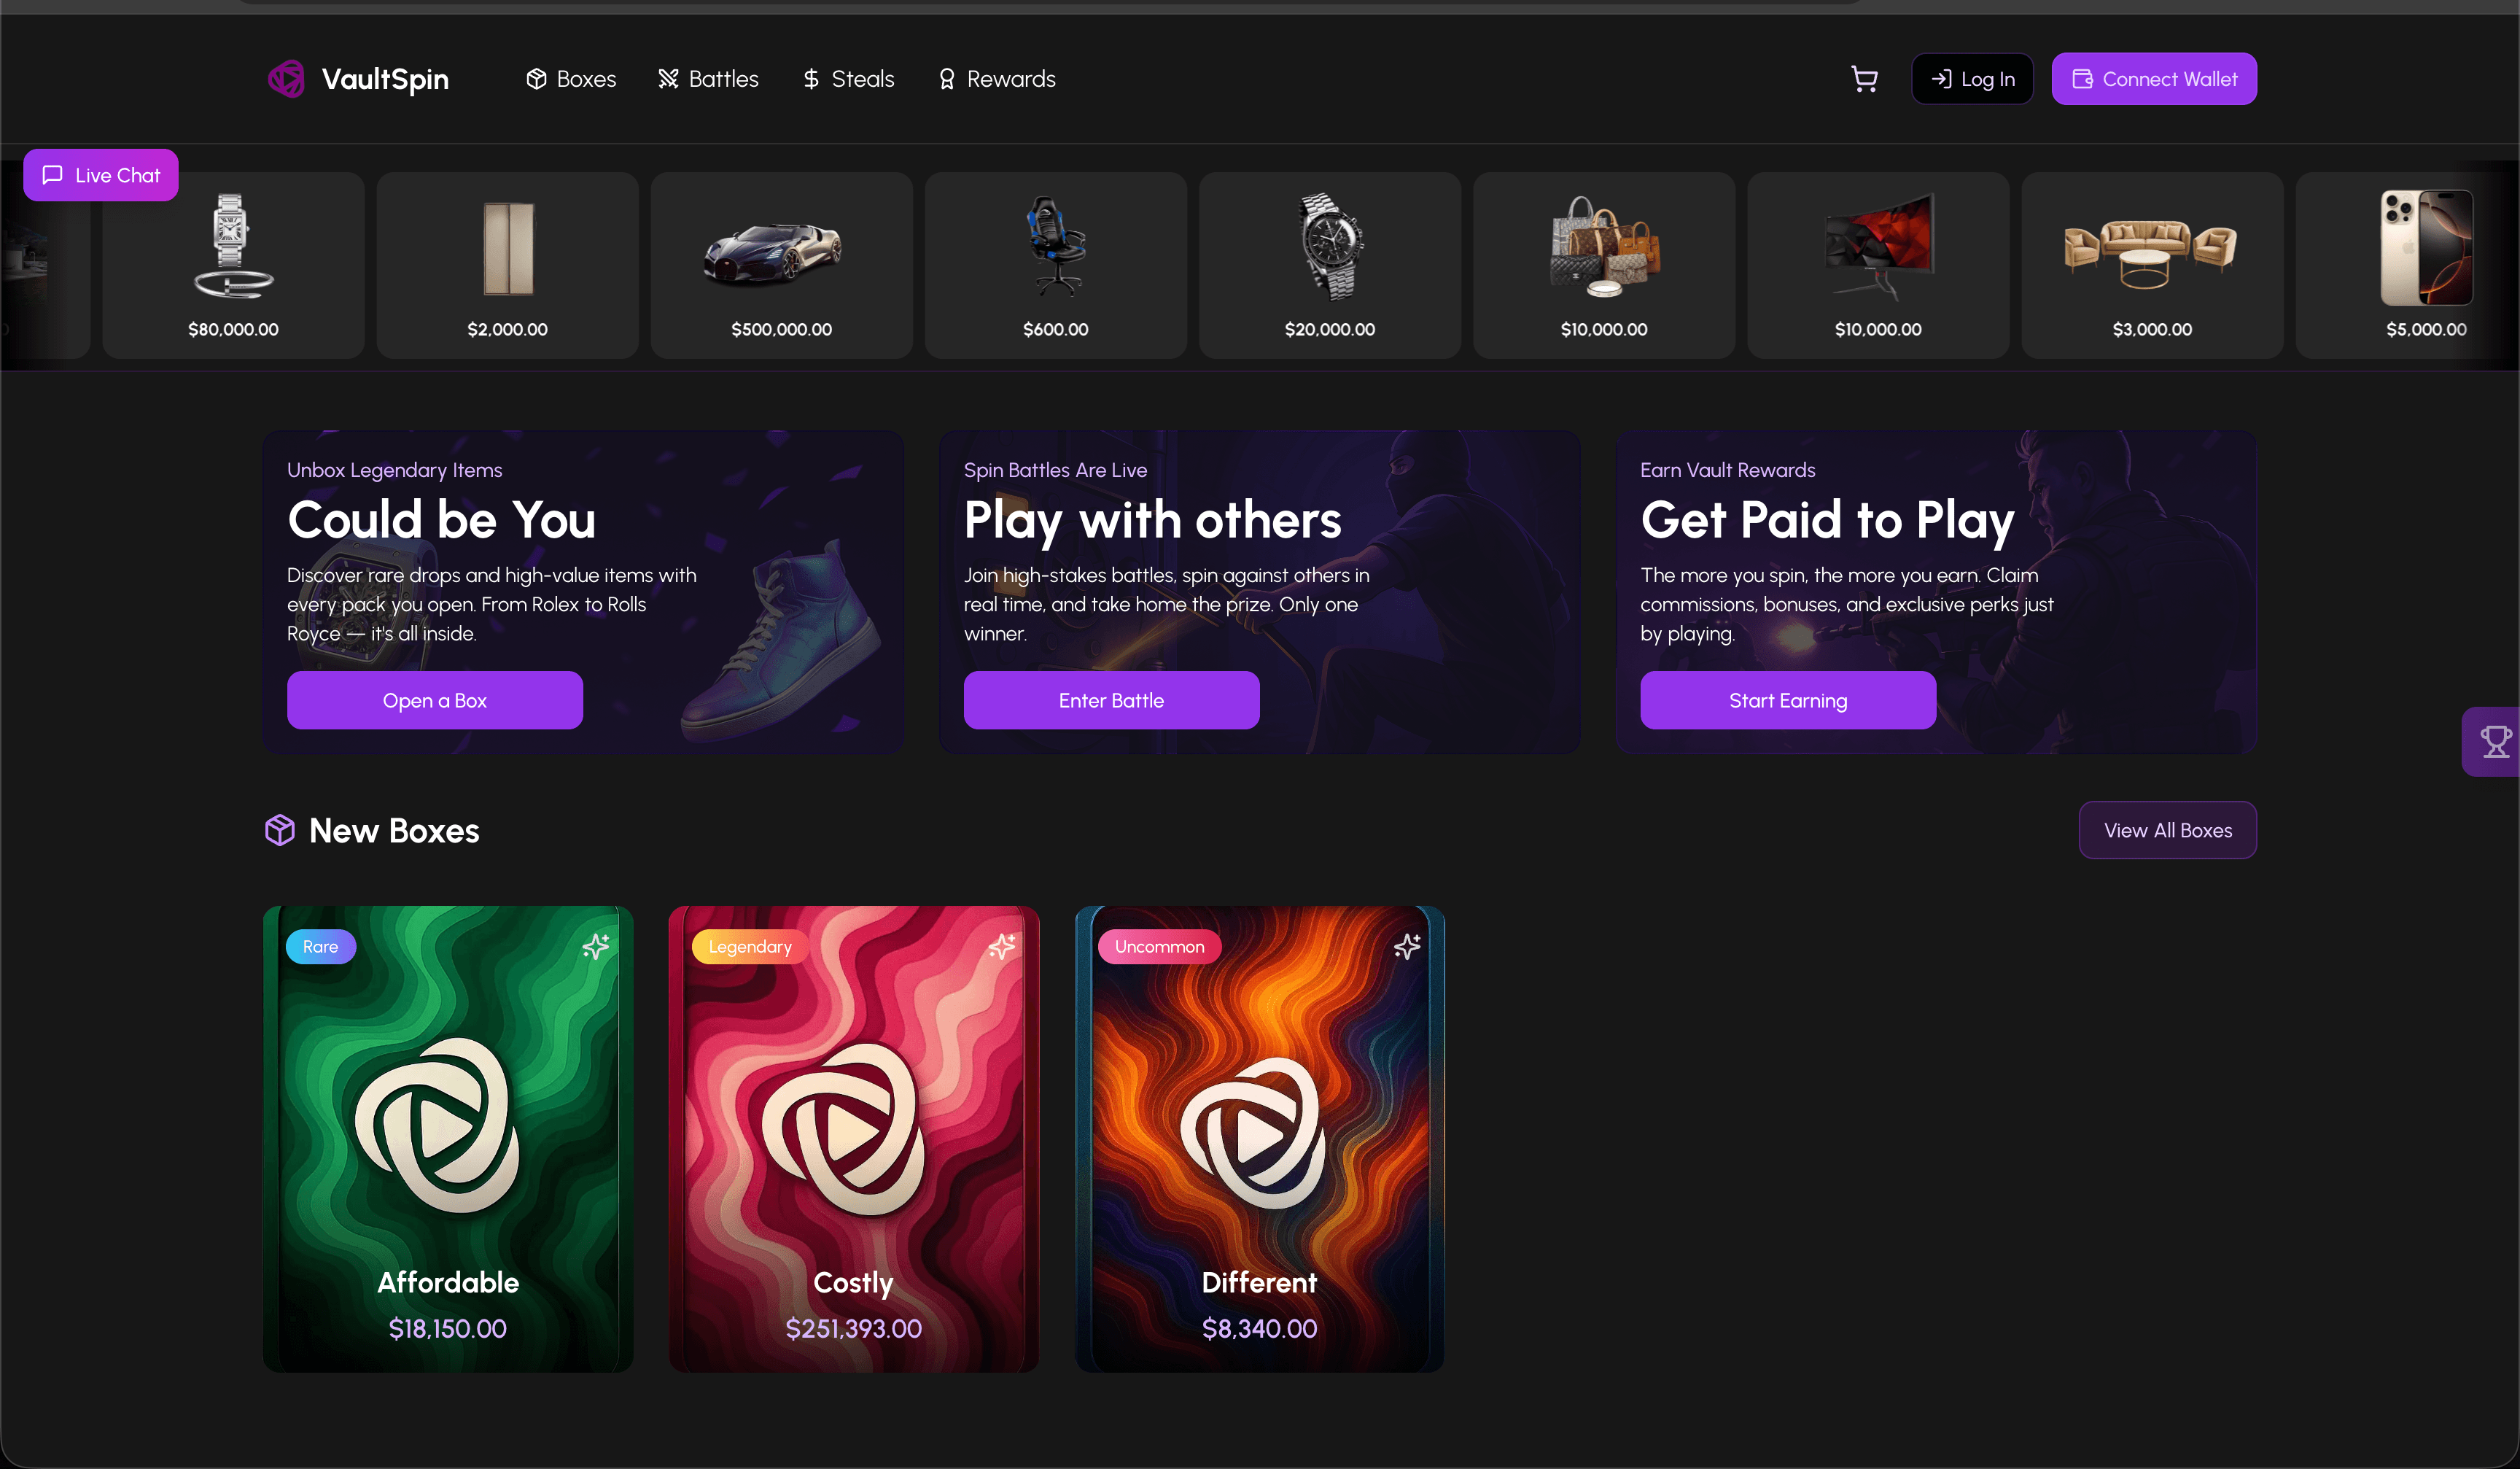
Task: Open the Live Chat panel
Action: coord(101,175)
